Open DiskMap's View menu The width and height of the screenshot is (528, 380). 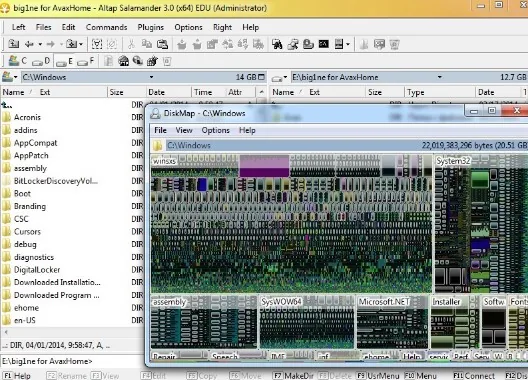coord(184,130)
